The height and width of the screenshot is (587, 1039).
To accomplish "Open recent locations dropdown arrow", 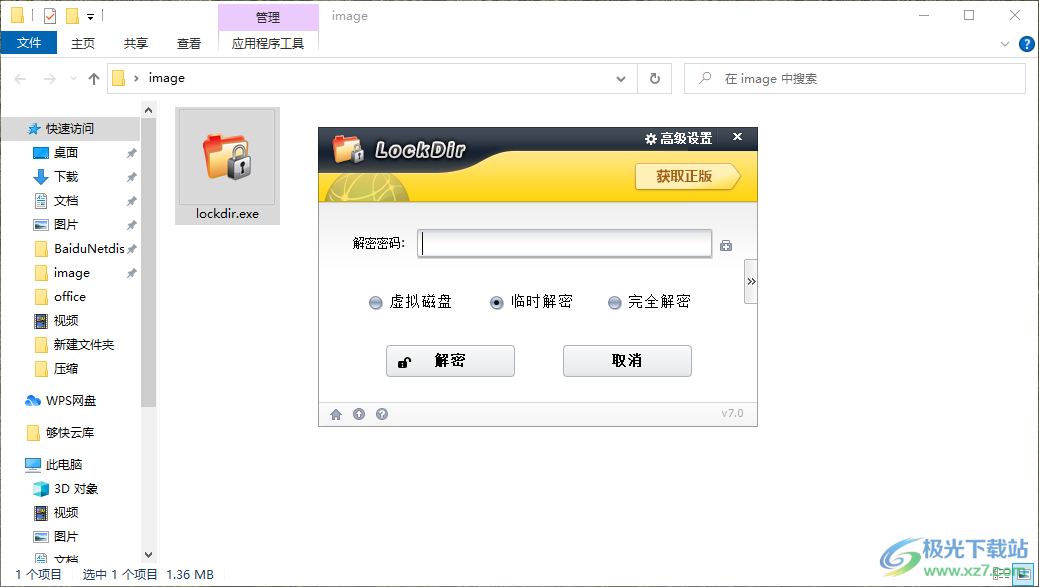I will tap(73, 79).
